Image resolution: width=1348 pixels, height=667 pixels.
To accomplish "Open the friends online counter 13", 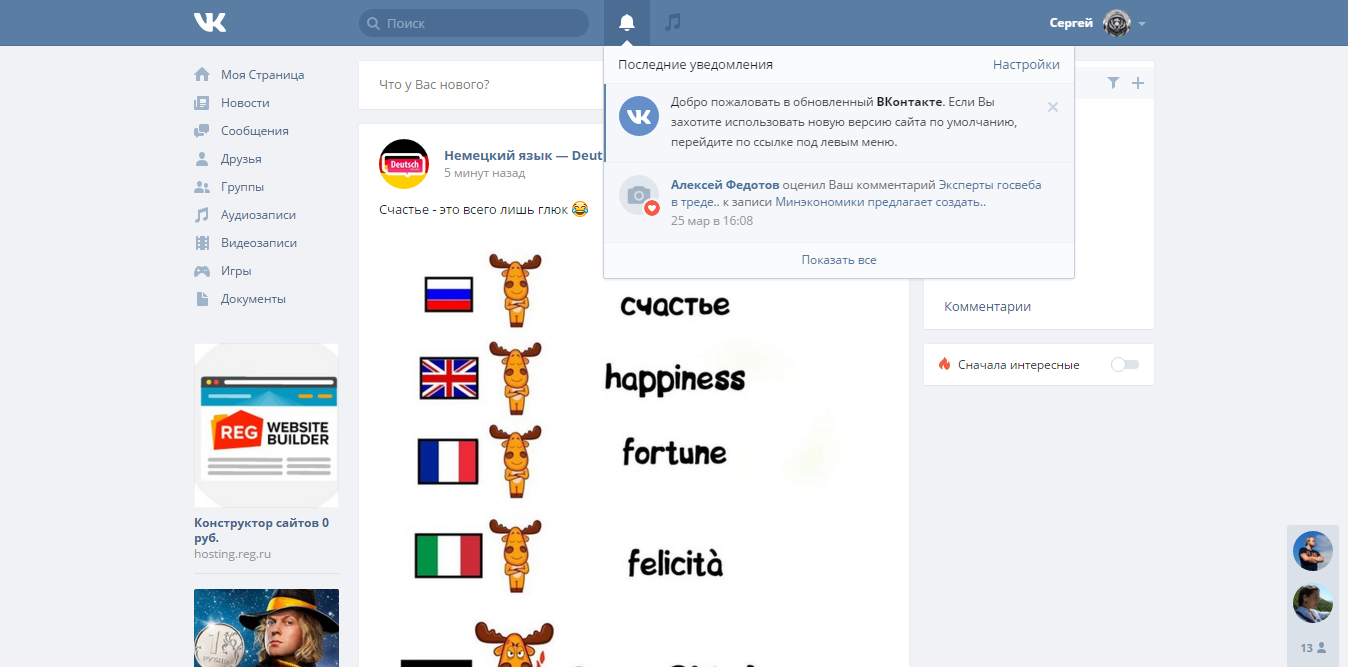I will (x=1313, y=648).
